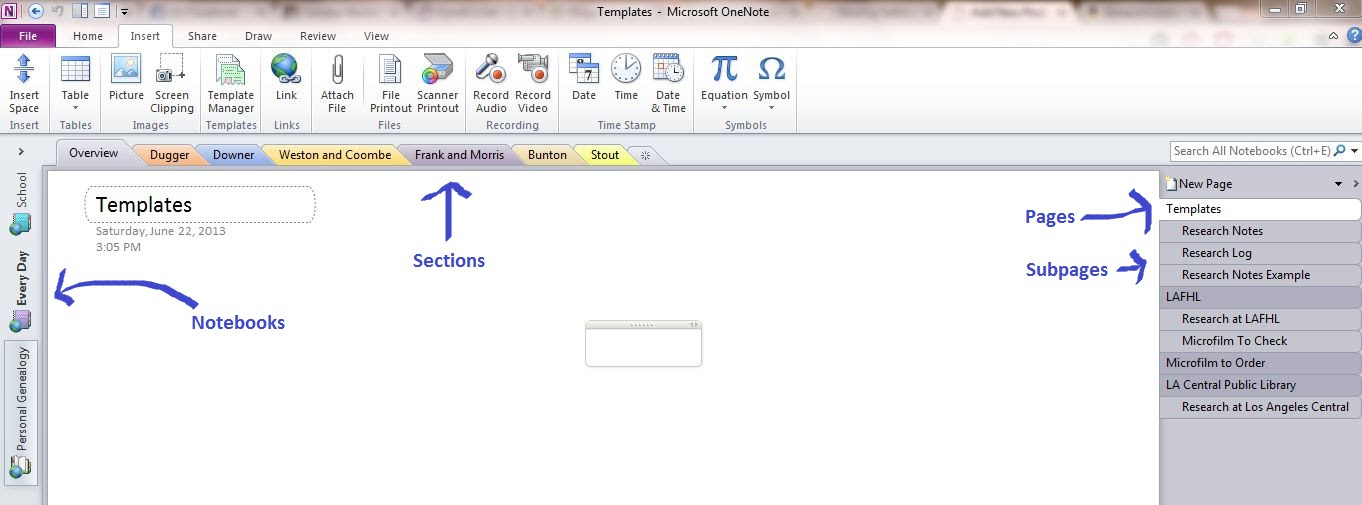Open the Frank and Morris section

click(459, 155)
